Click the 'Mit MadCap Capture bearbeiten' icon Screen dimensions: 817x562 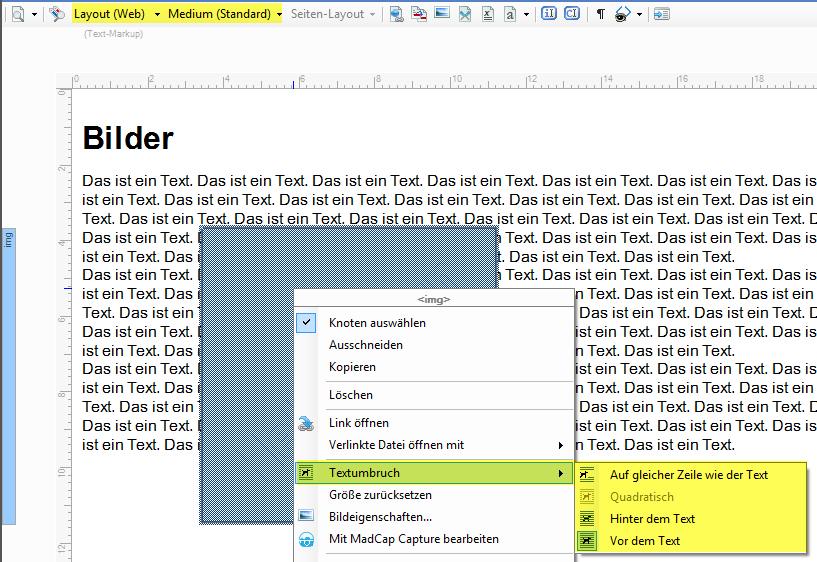point(308,539)
